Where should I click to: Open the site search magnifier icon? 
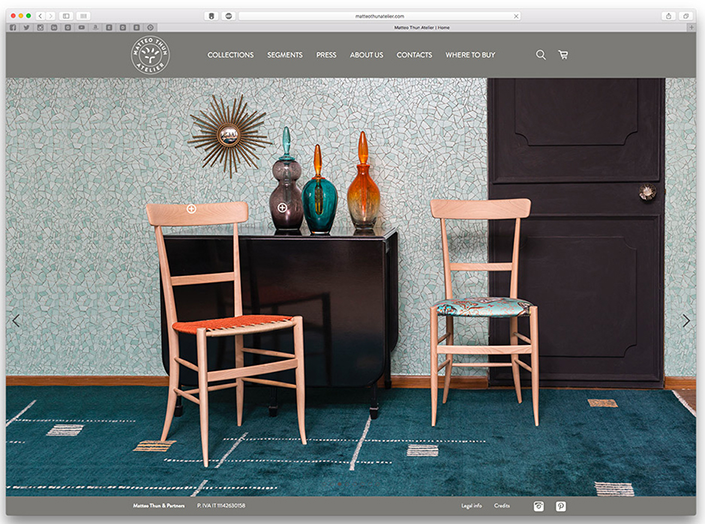click(541, 55)
